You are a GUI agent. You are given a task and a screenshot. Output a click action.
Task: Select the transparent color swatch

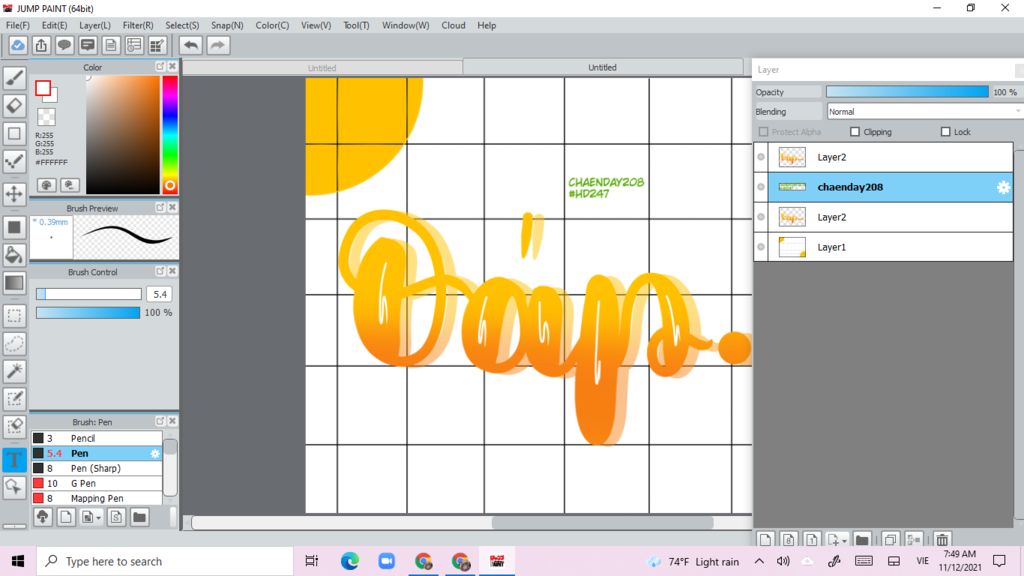(46, 118)
